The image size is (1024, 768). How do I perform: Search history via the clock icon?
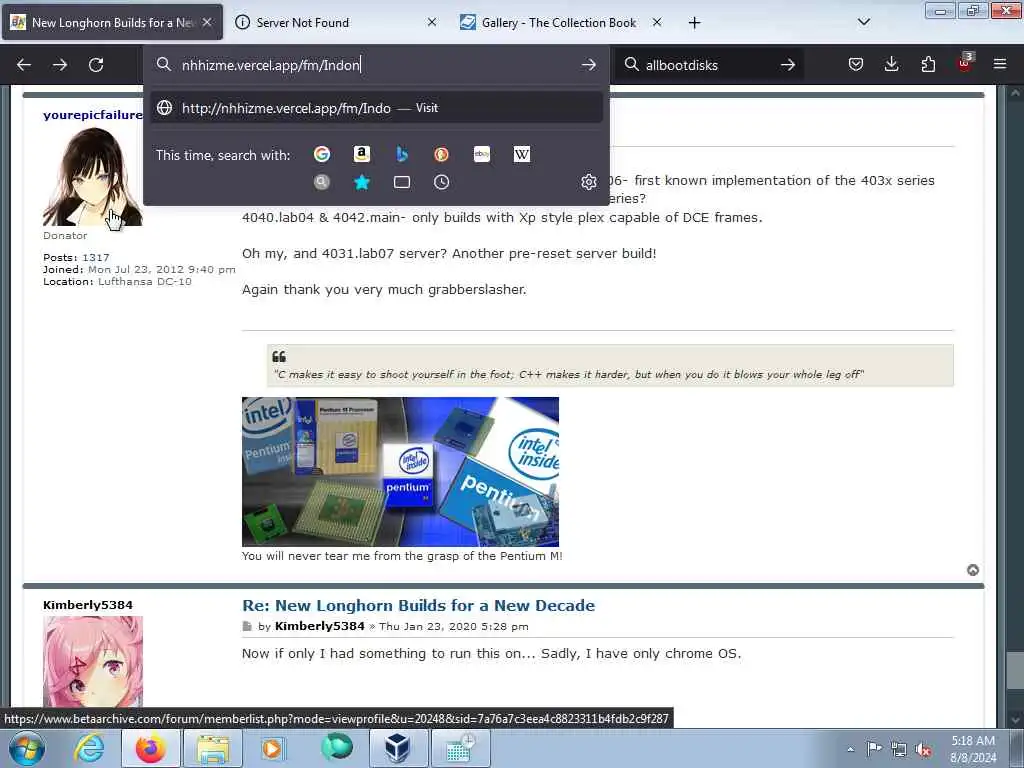pyautogui.click(x=441, y=182)
